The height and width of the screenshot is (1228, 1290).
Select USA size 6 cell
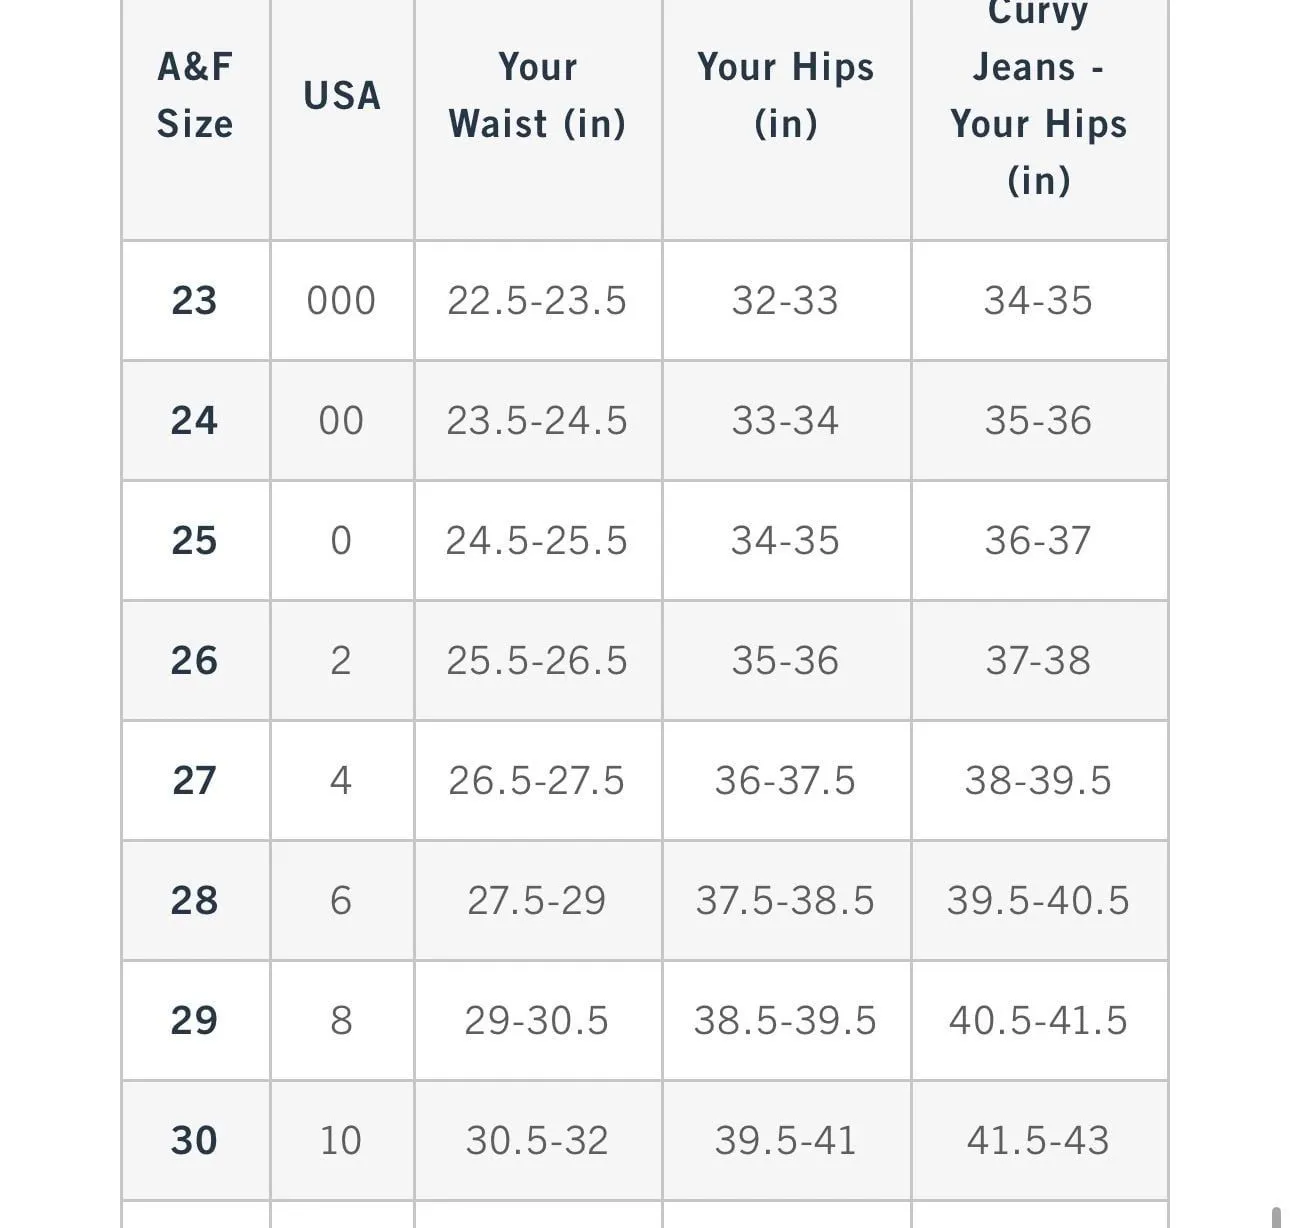342,900
